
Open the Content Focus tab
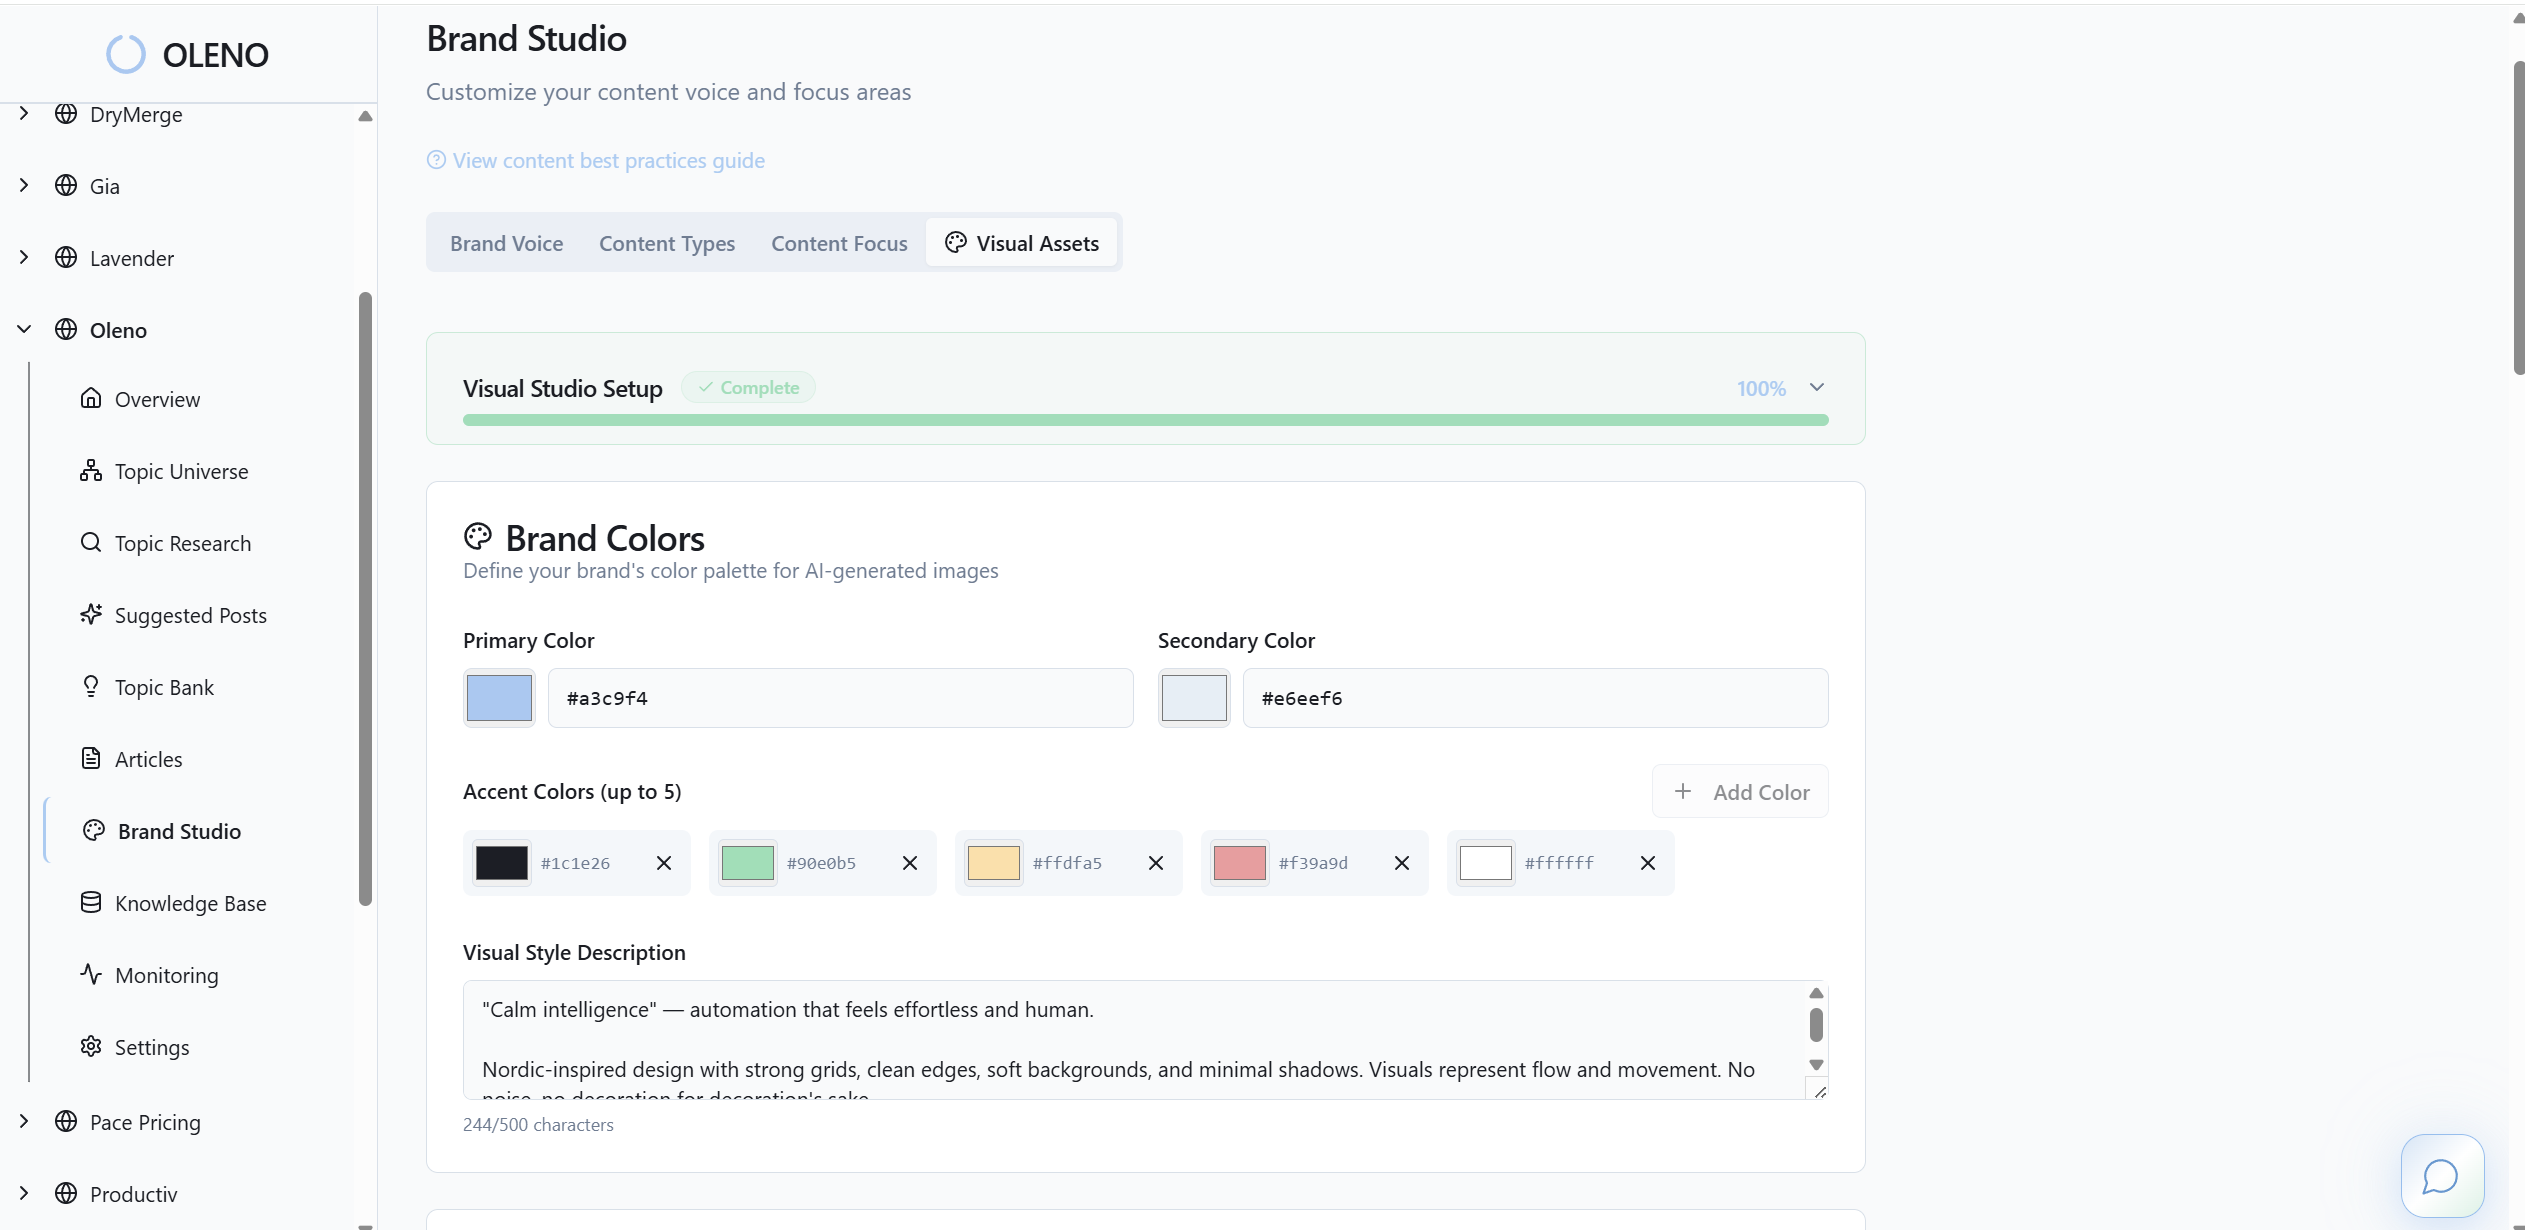click(839, 244)
